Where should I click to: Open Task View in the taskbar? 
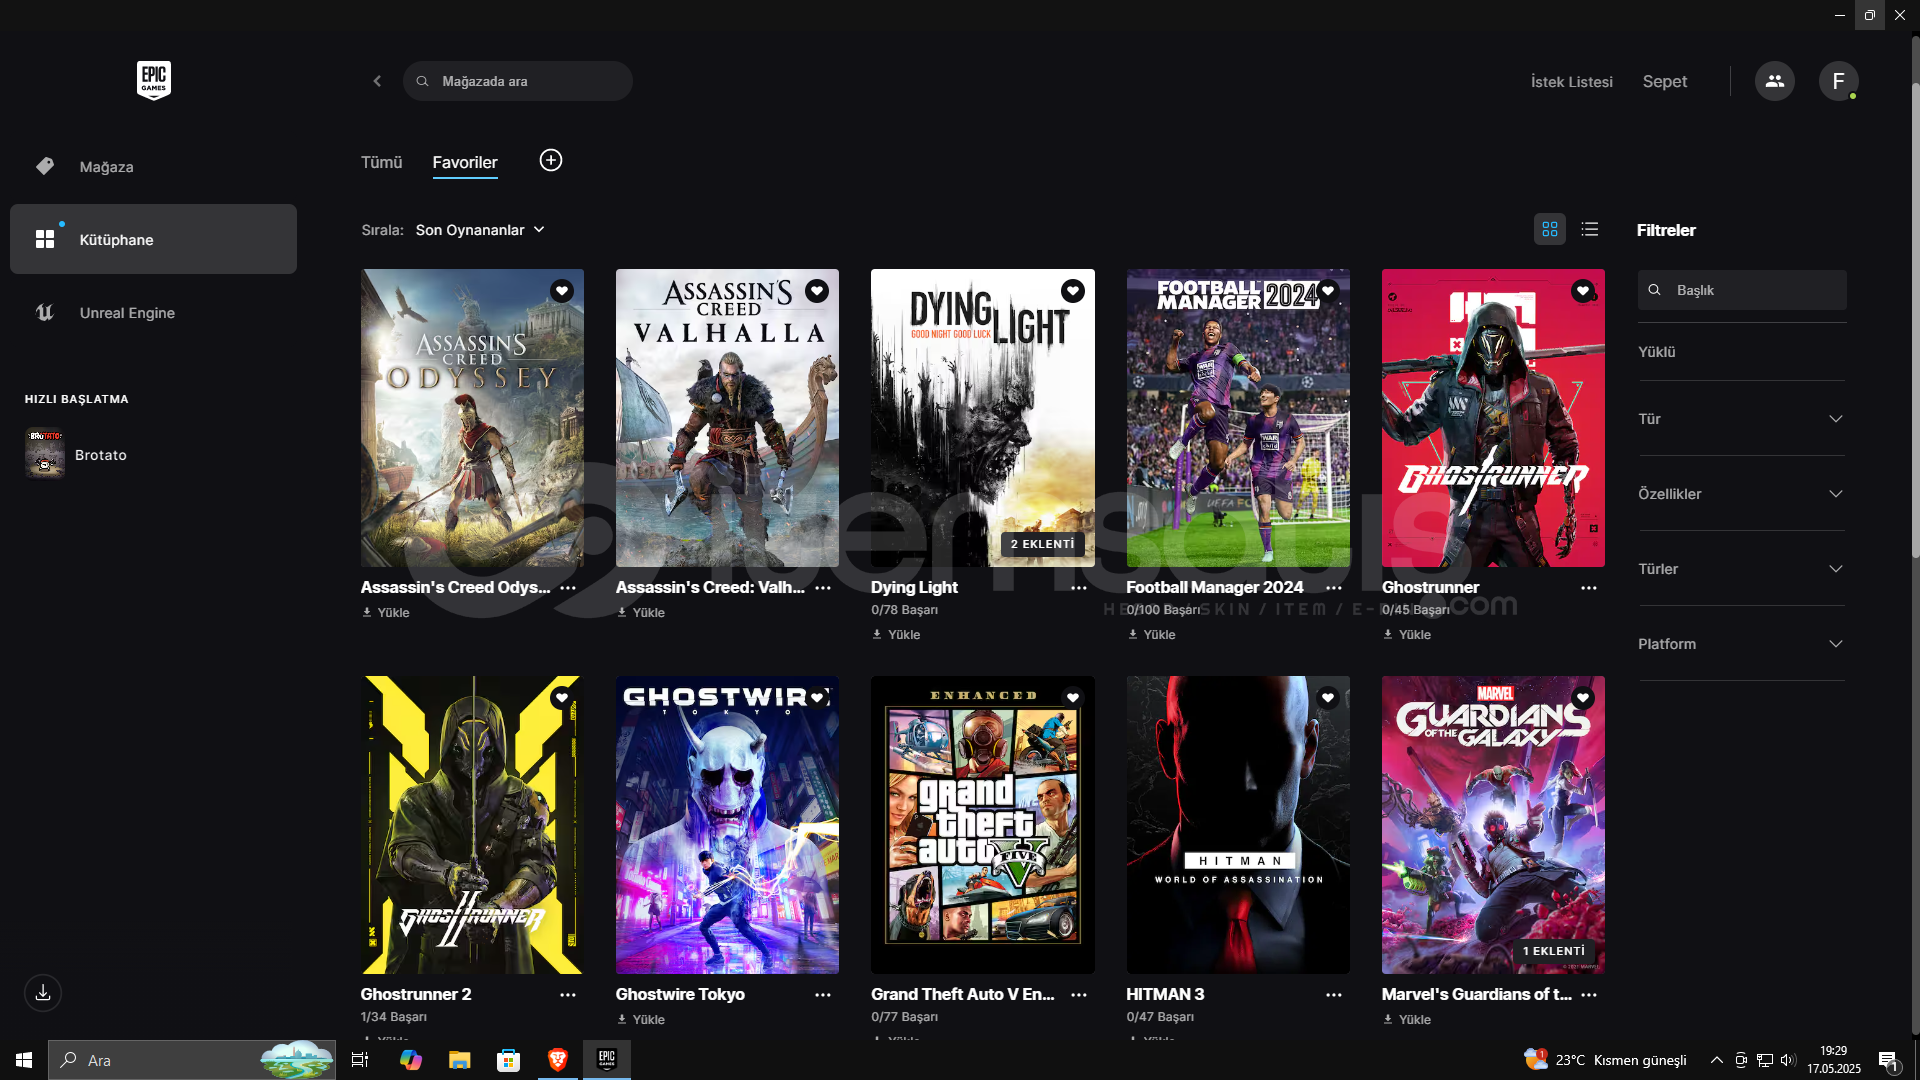[360, 1060]
